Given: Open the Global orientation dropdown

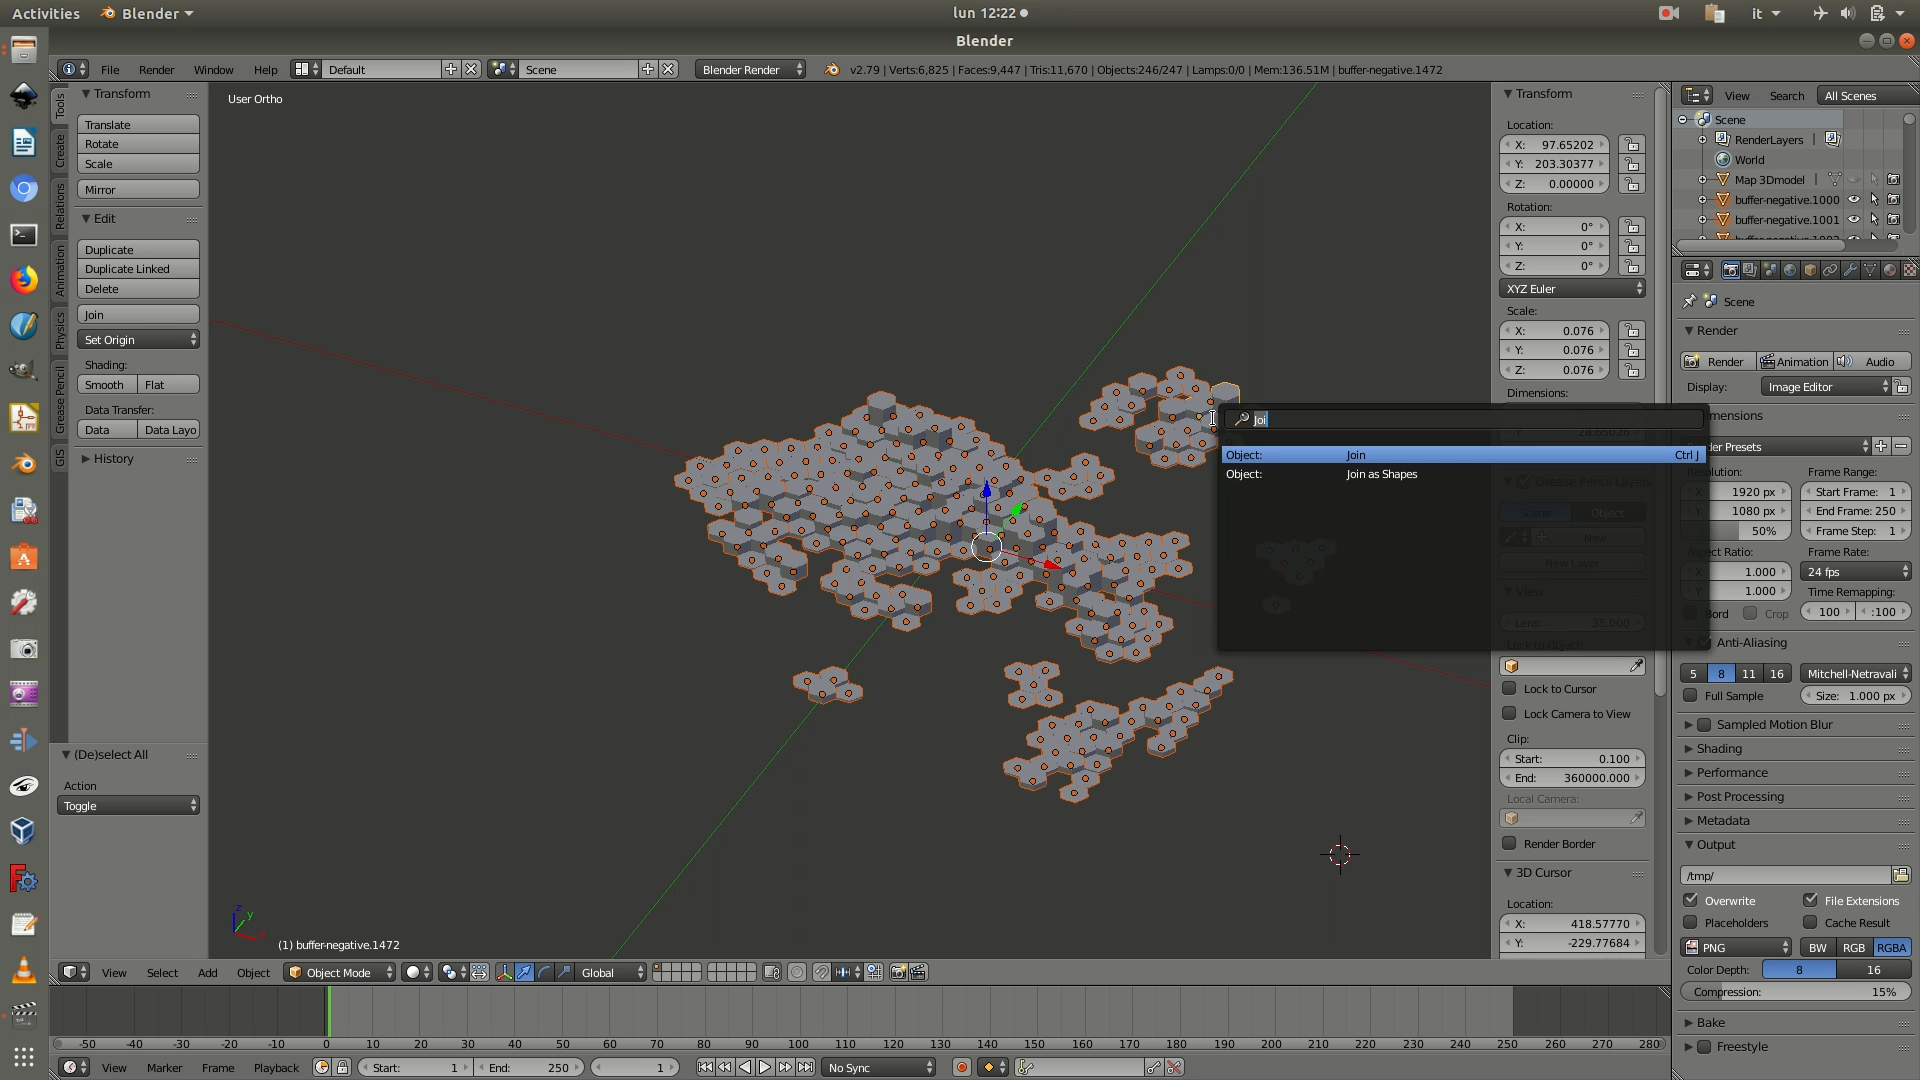Looking at the screenshot, I should pos(612,972).
